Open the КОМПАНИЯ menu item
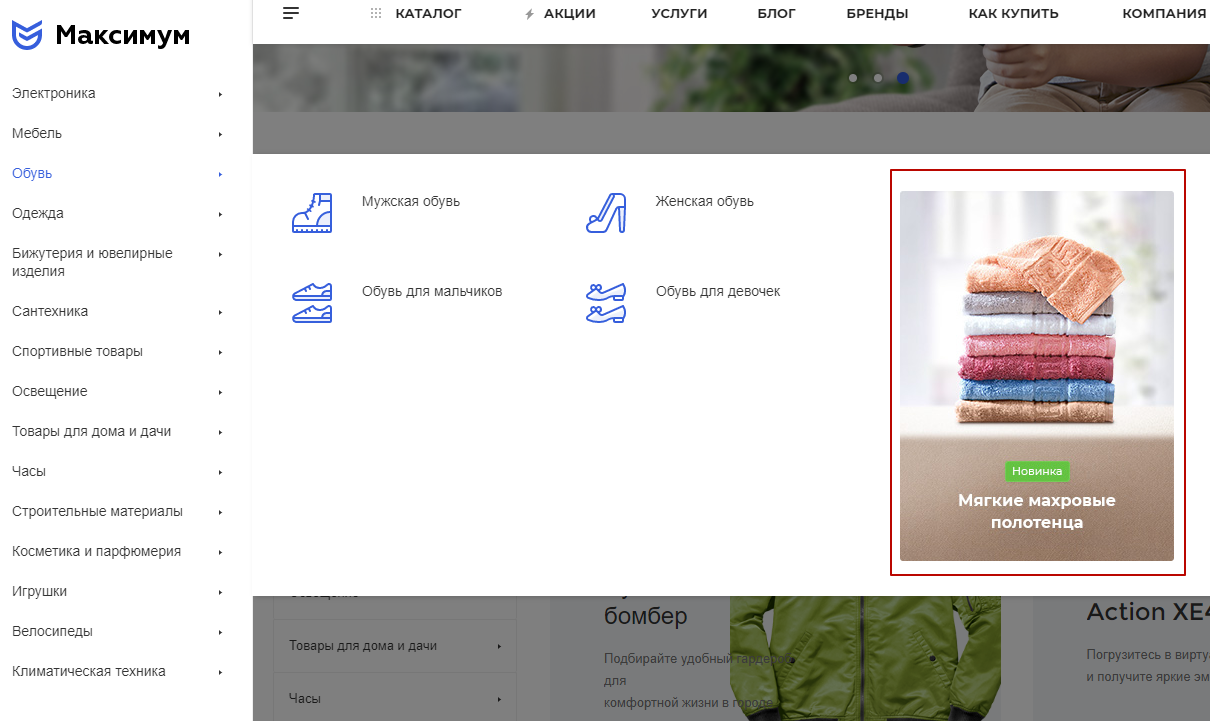The width and height of the screenshot is (1210, 721). [x=1164, y=14]
